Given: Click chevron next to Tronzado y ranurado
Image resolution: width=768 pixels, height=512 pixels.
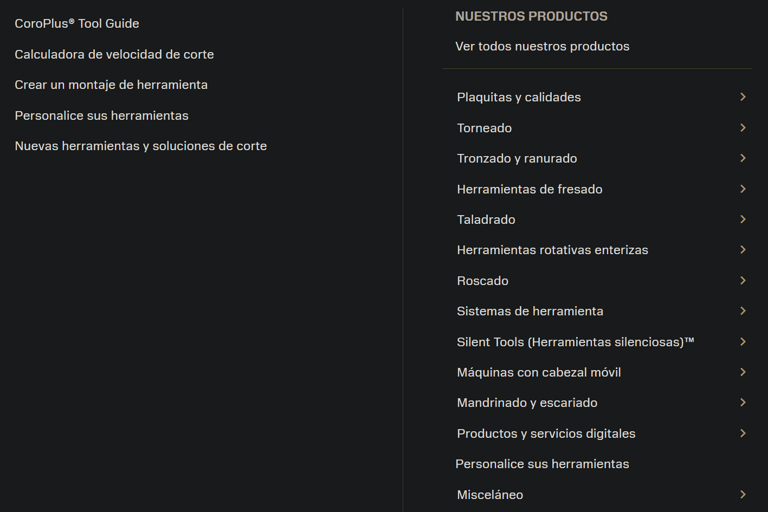Looking at the screenshot, I should click(743, 158).
